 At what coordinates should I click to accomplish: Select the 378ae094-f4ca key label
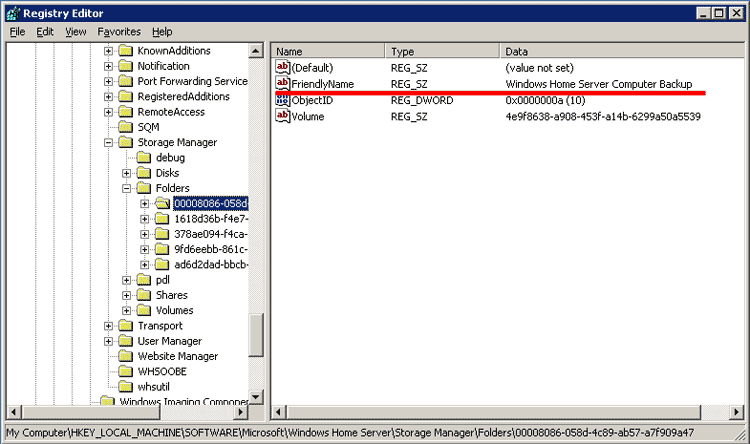(x=210, y=234)
